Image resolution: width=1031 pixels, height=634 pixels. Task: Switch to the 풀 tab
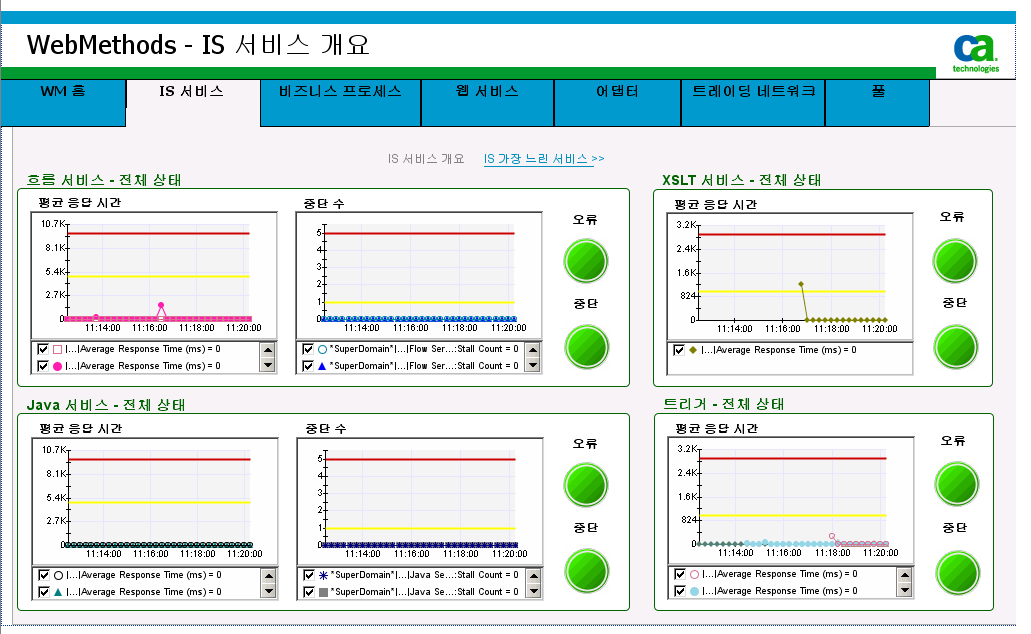click(x=877, y=103)
